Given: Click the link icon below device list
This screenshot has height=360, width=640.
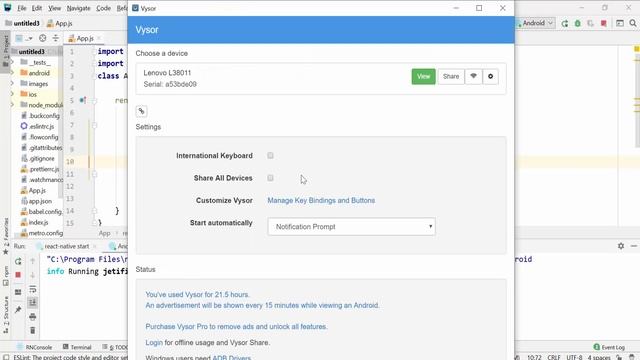Looking at the screenshot, I should point(141,111).
